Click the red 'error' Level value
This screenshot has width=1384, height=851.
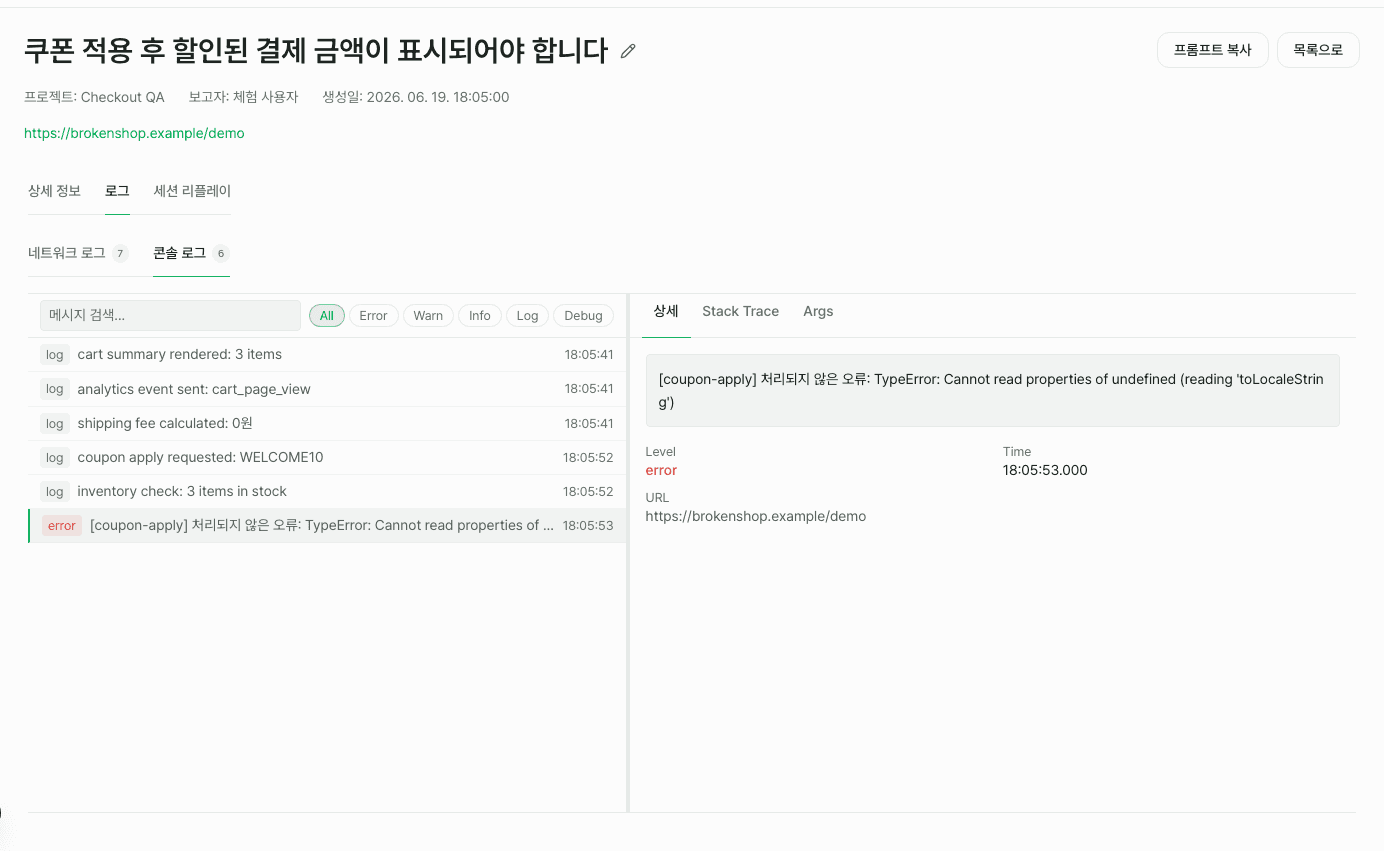click(x=661, y=470)
